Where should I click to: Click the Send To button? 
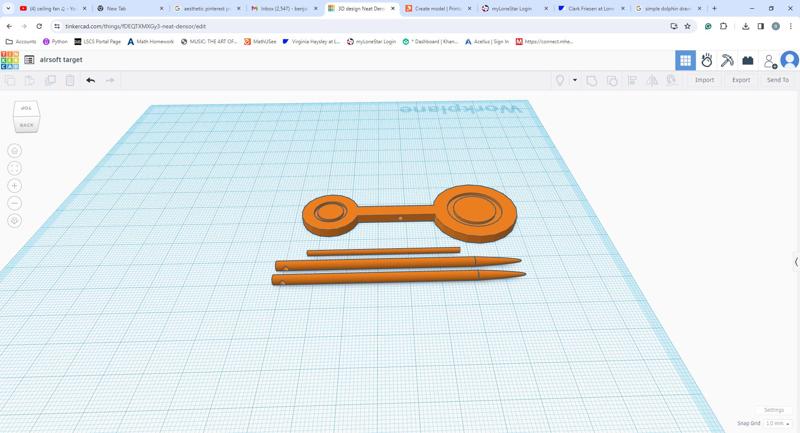click(778, 80)
